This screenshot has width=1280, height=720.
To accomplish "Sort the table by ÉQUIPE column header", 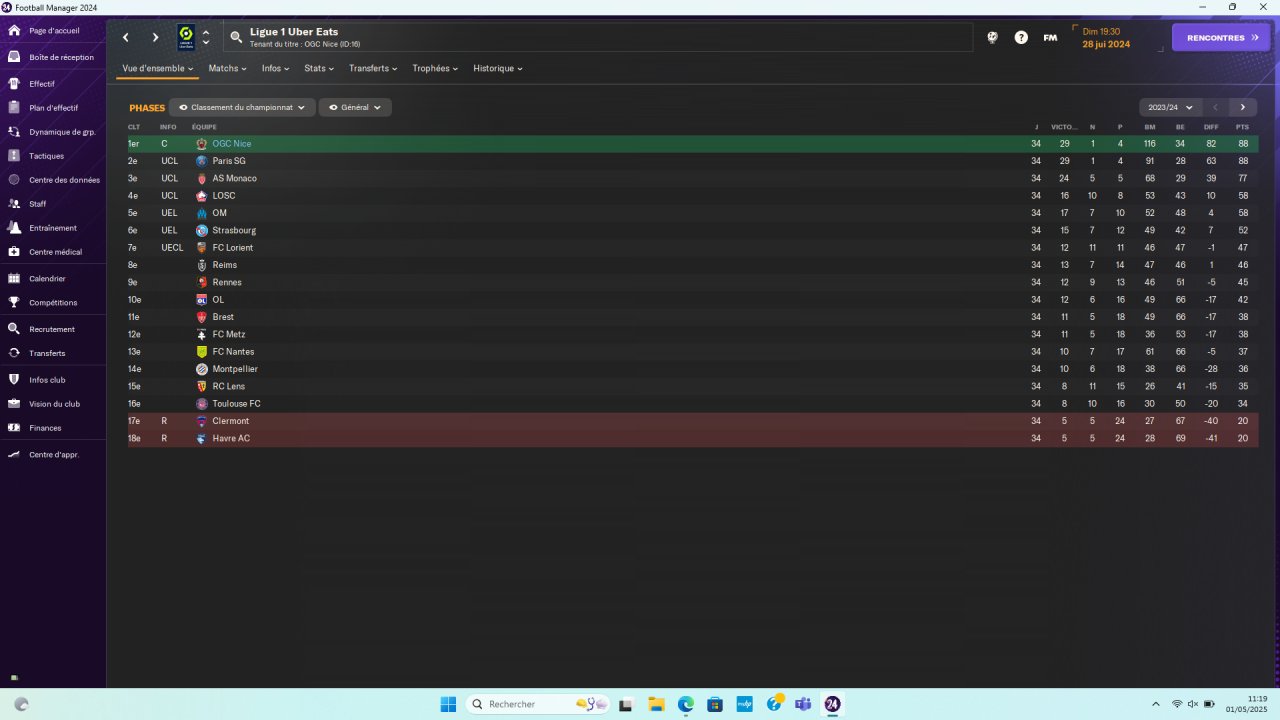I will coord(204,127).
